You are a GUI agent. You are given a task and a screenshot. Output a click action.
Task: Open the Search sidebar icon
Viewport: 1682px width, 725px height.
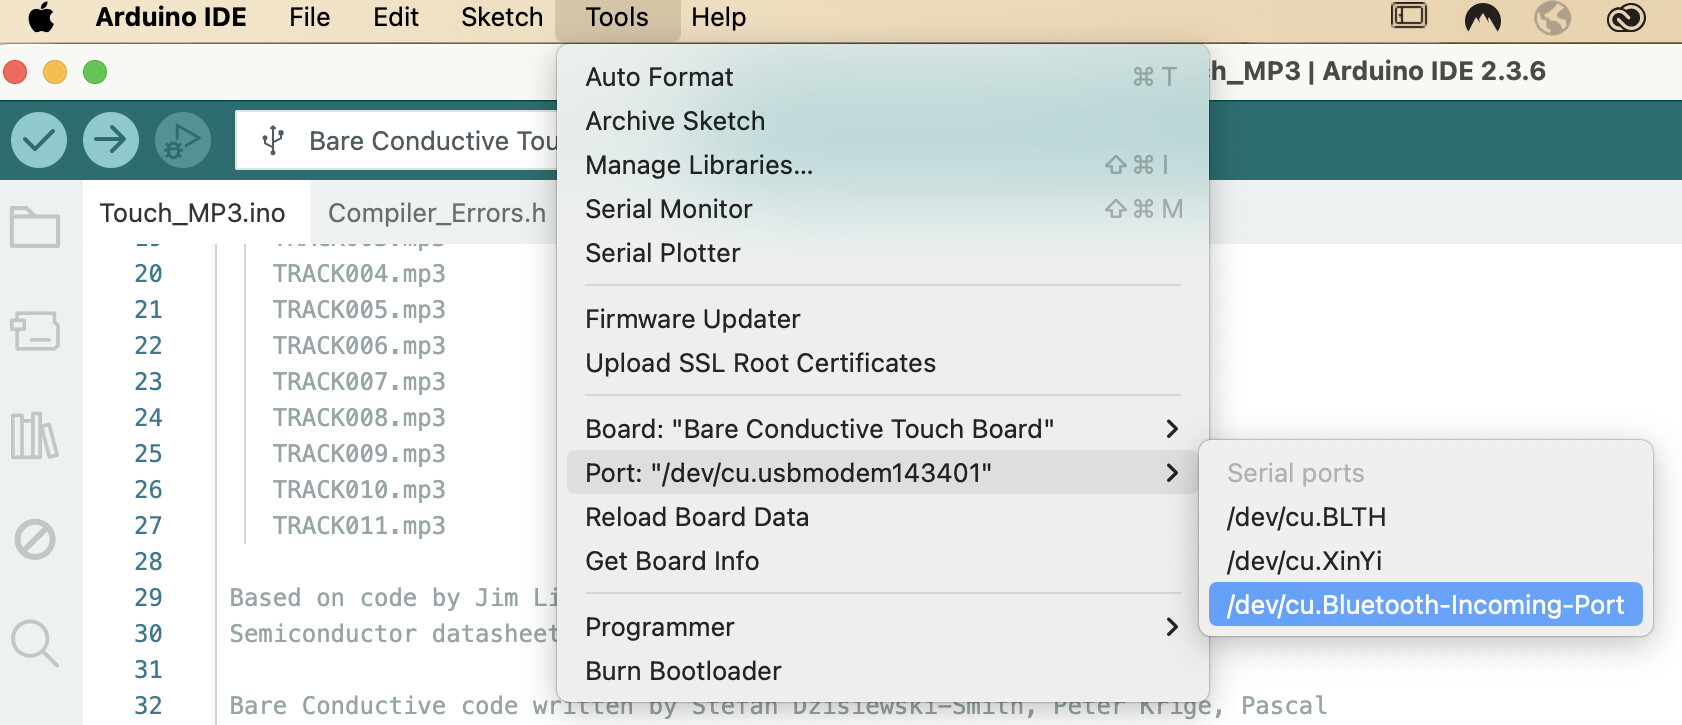coord(35,643)
